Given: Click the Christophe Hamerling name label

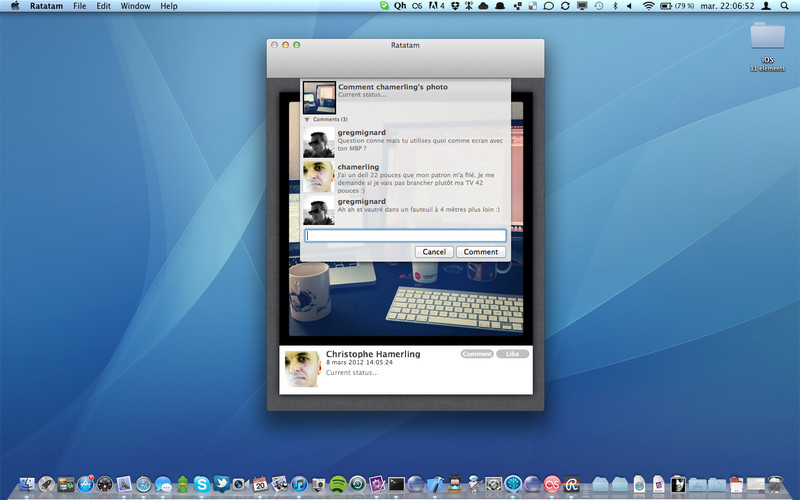Looking at the screenshot, I should [373, 354].
